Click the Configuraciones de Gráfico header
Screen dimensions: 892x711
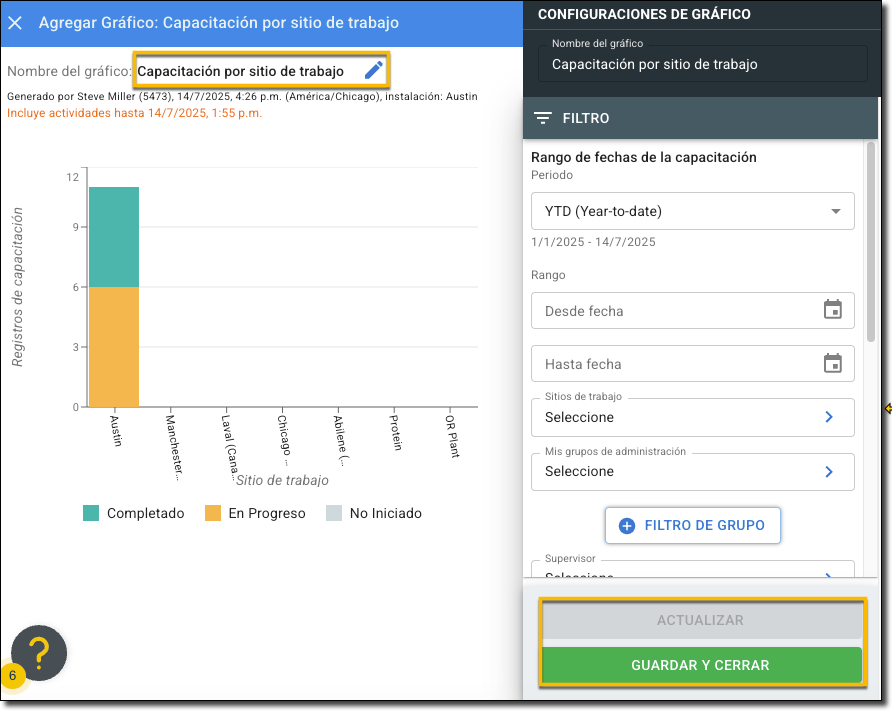tap(644, 14)
